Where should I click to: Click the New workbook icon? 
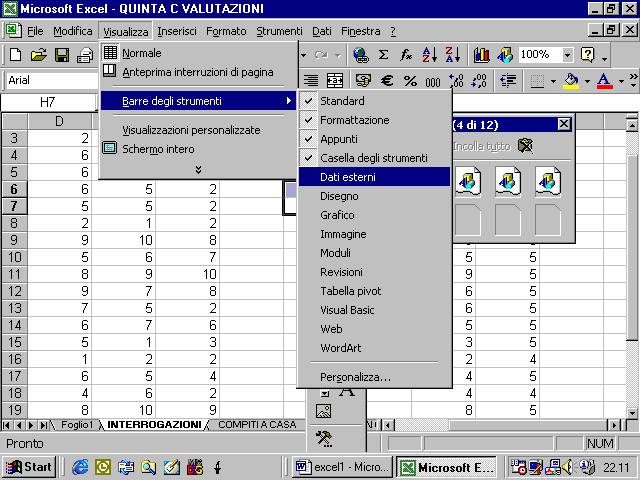16,55
